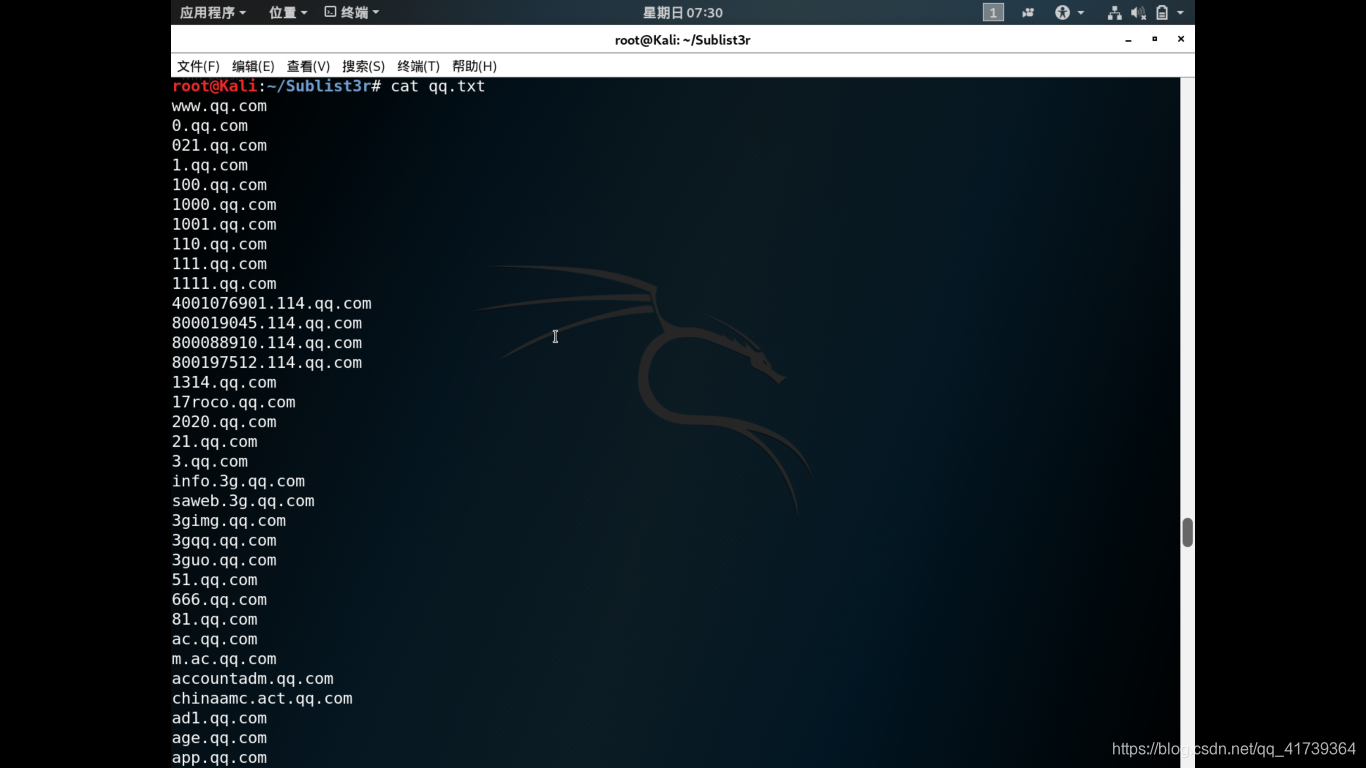Screen dimensions: 1366x768
Task: Click the line 111.qq.com
Action: pos(219,264)
